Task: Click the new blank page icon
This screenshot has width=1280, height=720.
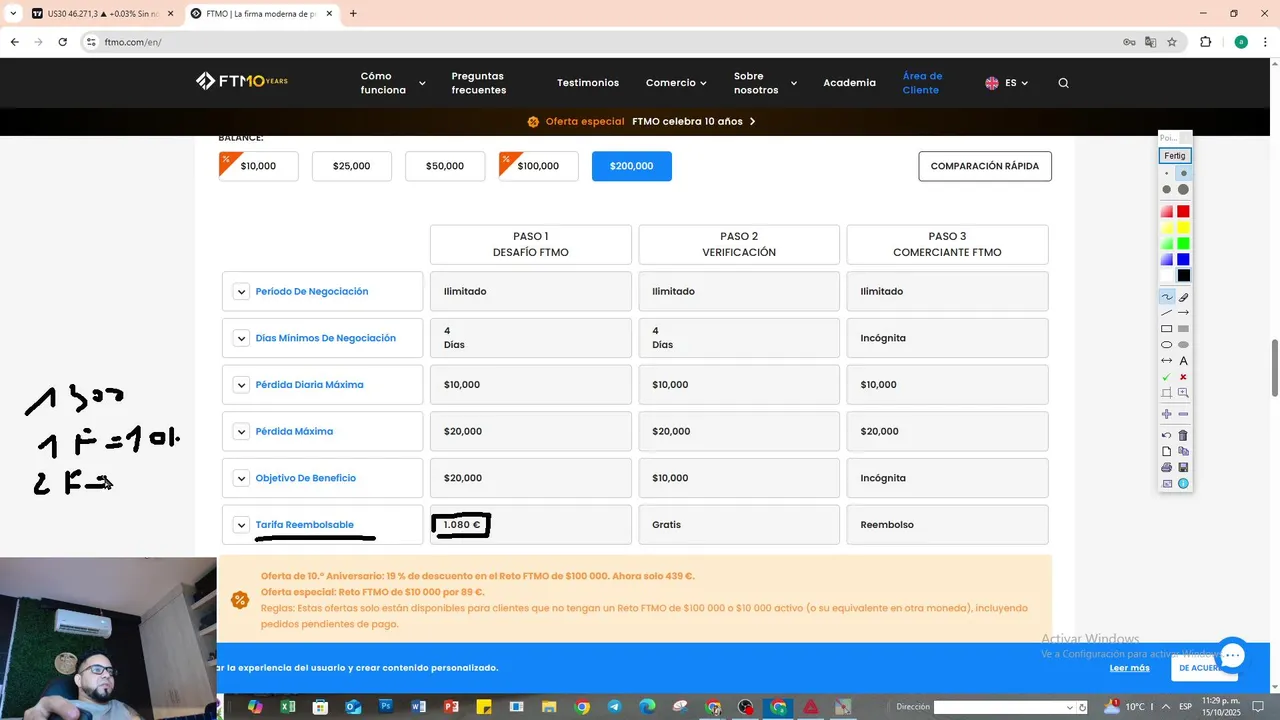Action: coord(1167,451)
